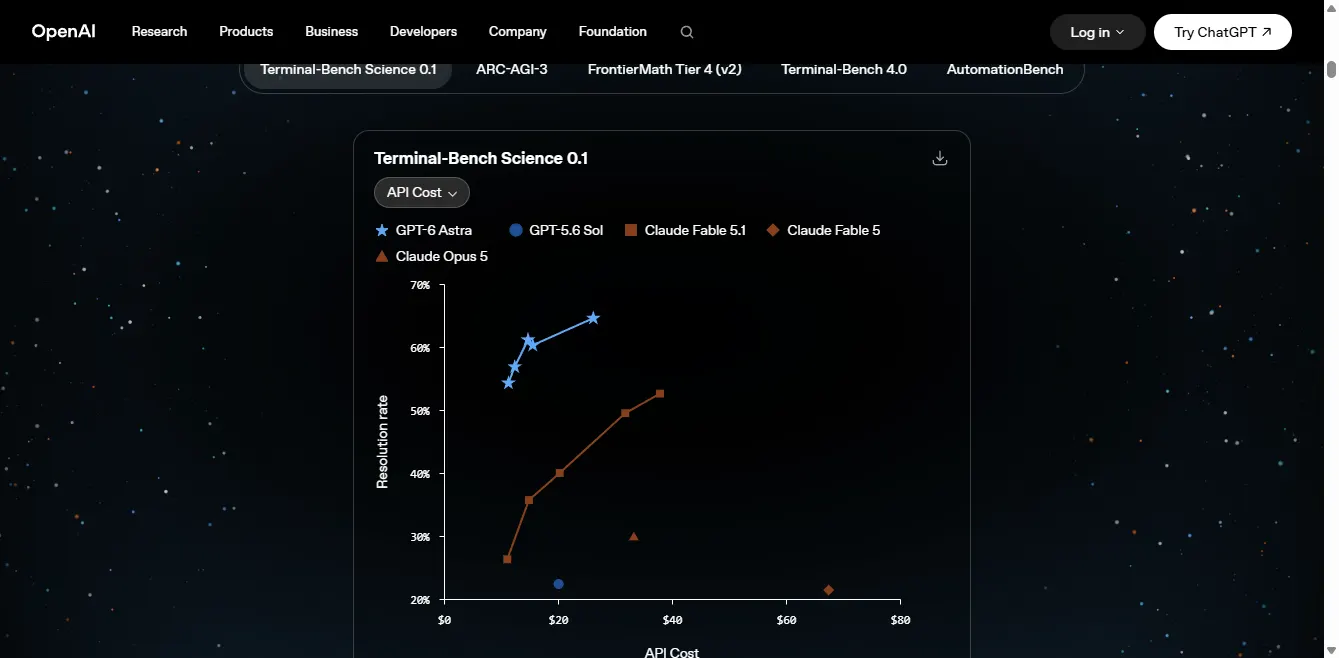Download the Terminal-Bench Science chart
This screenshot has width=1339, height=658.
click(939, 158)
